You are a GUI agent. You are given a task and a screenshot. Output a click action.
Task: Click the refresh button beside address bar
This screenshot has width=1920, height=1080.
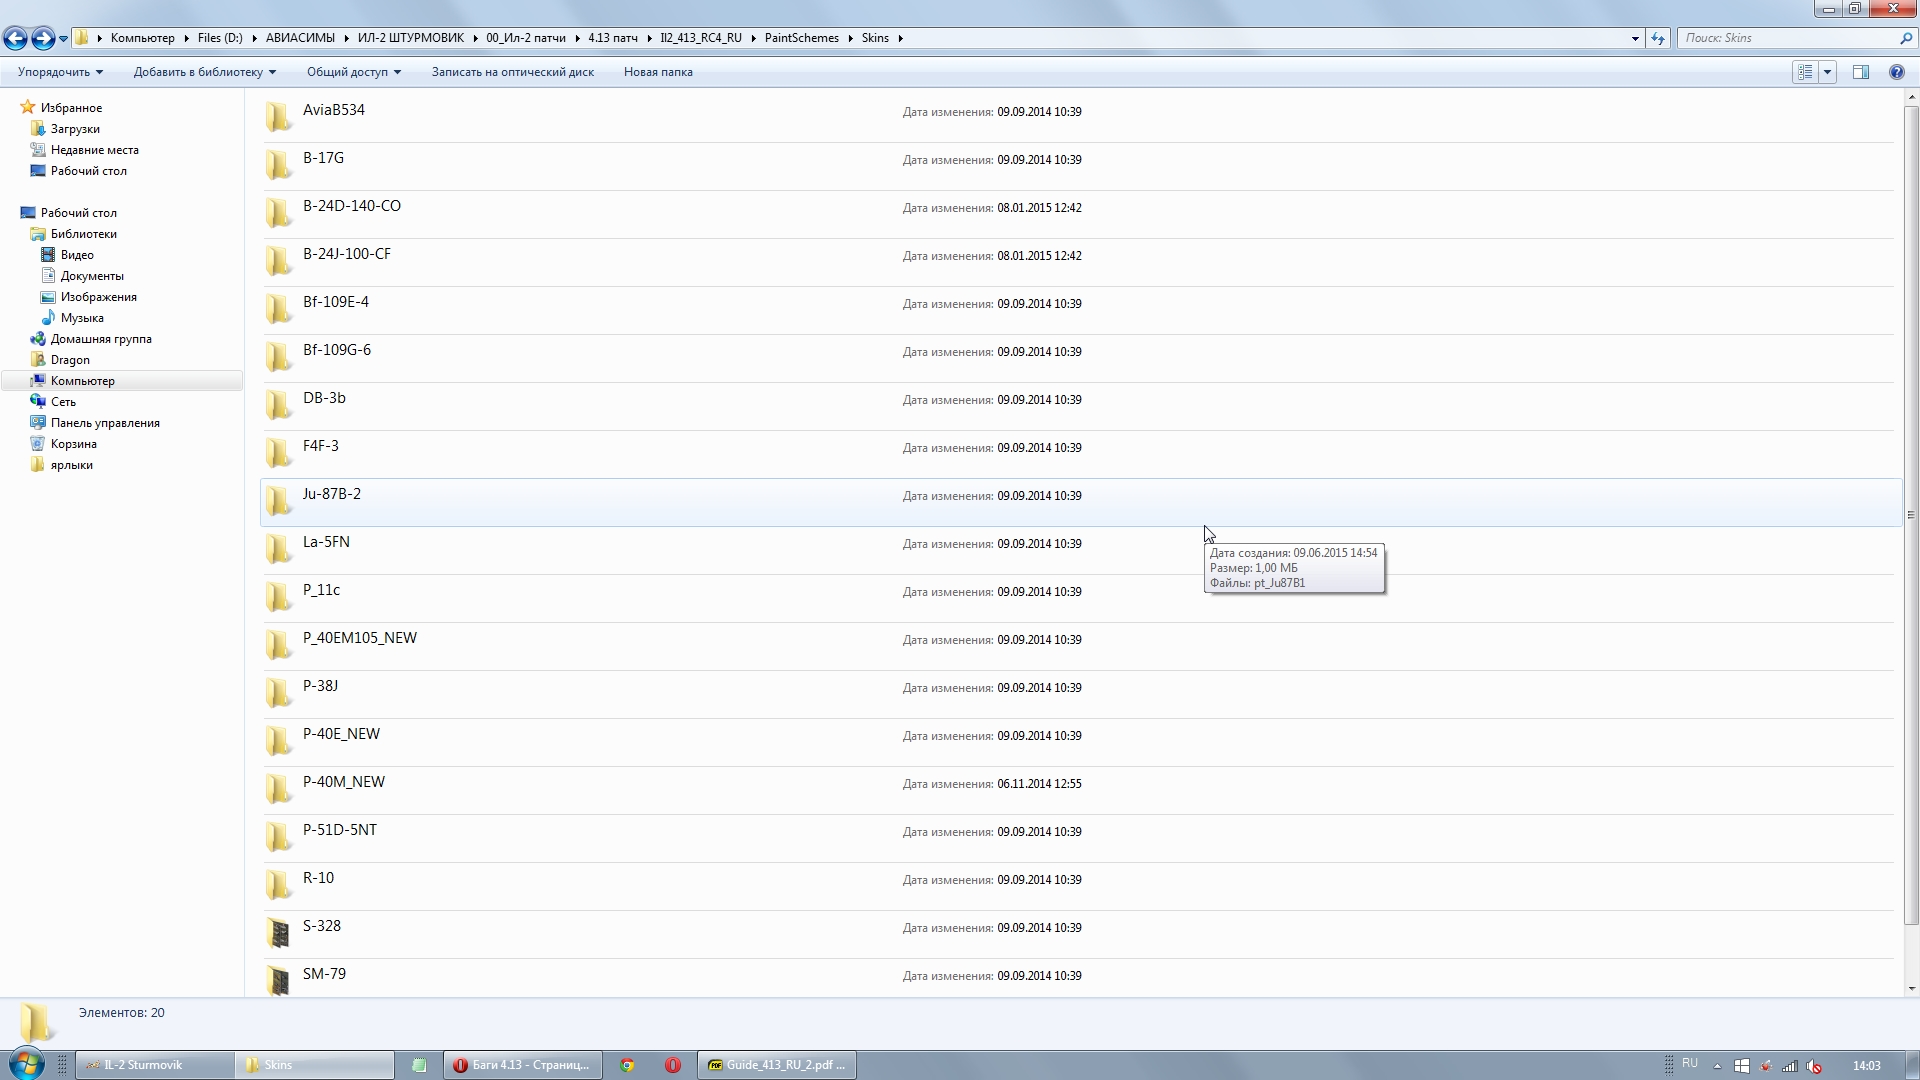[1658, 38]
